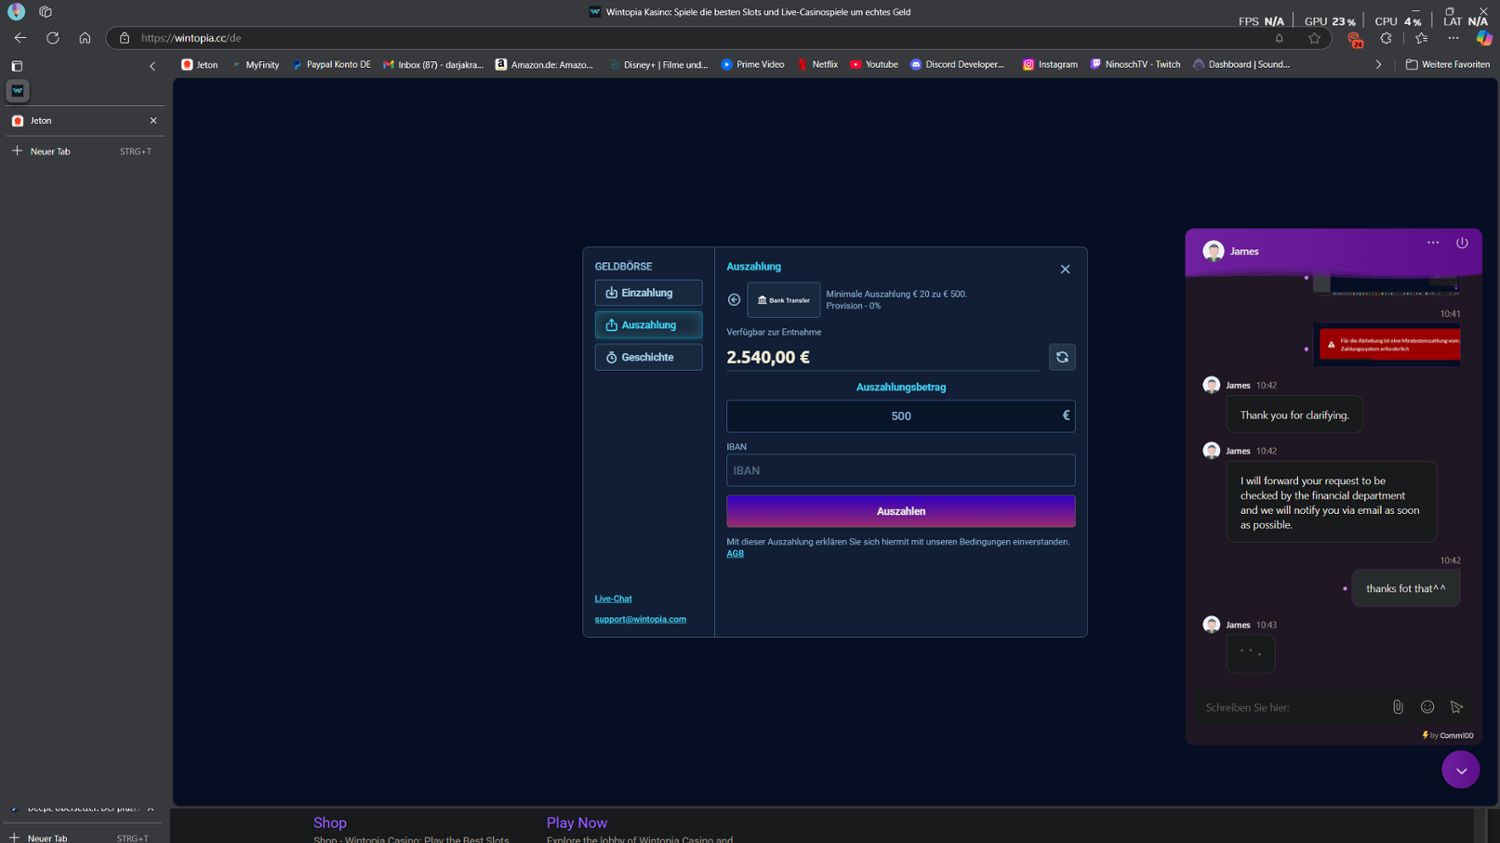Select the Einzahlung tab in wallet
The height and width of the screenshot is (843, 1500).
pyautogui.click(x=648, y=293)
